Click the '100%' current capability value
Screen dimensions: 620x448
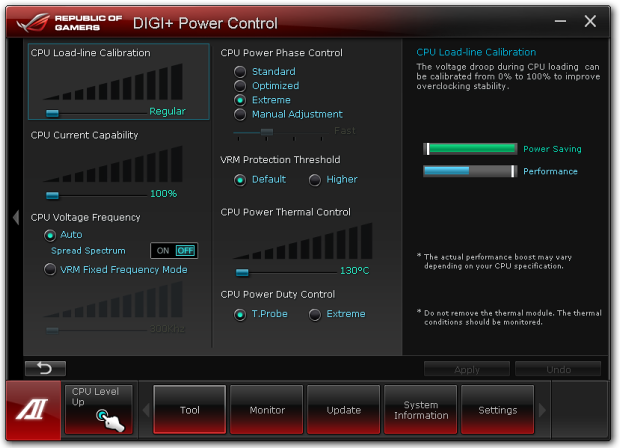163,194
